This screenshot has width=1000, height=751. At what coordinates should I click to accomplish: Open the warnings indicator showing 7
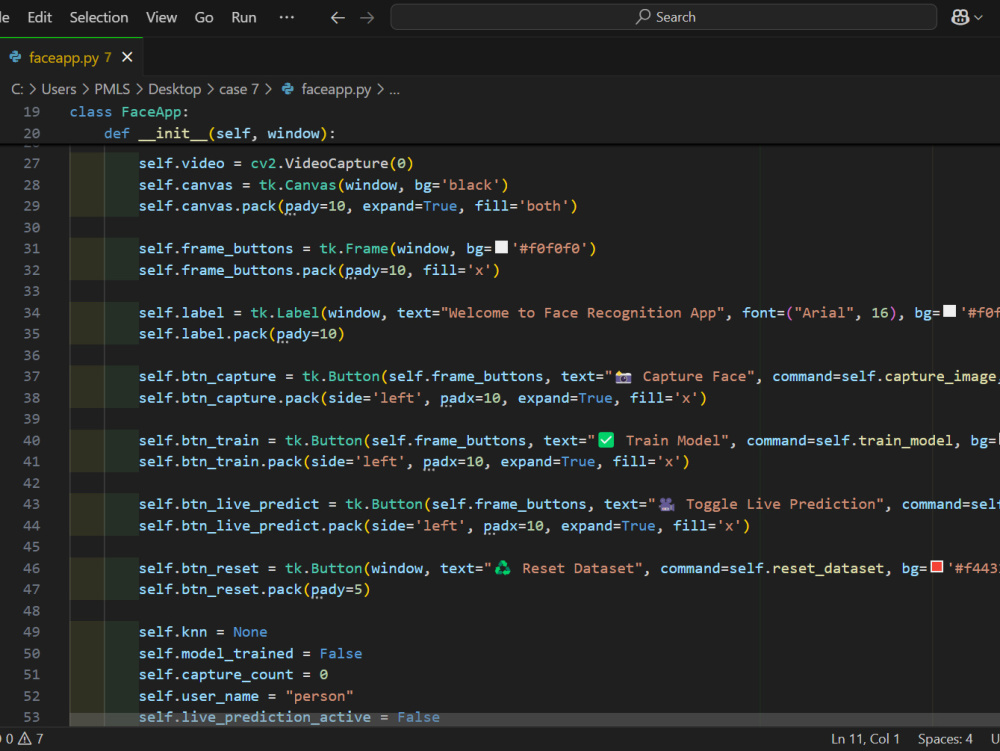[x=31, y=739]
